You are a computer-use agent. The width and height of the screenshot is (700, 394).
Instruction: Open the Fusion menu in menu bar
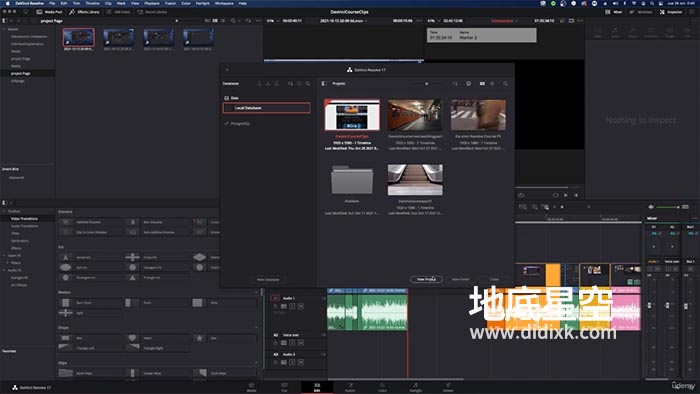(x=171, y=3)
